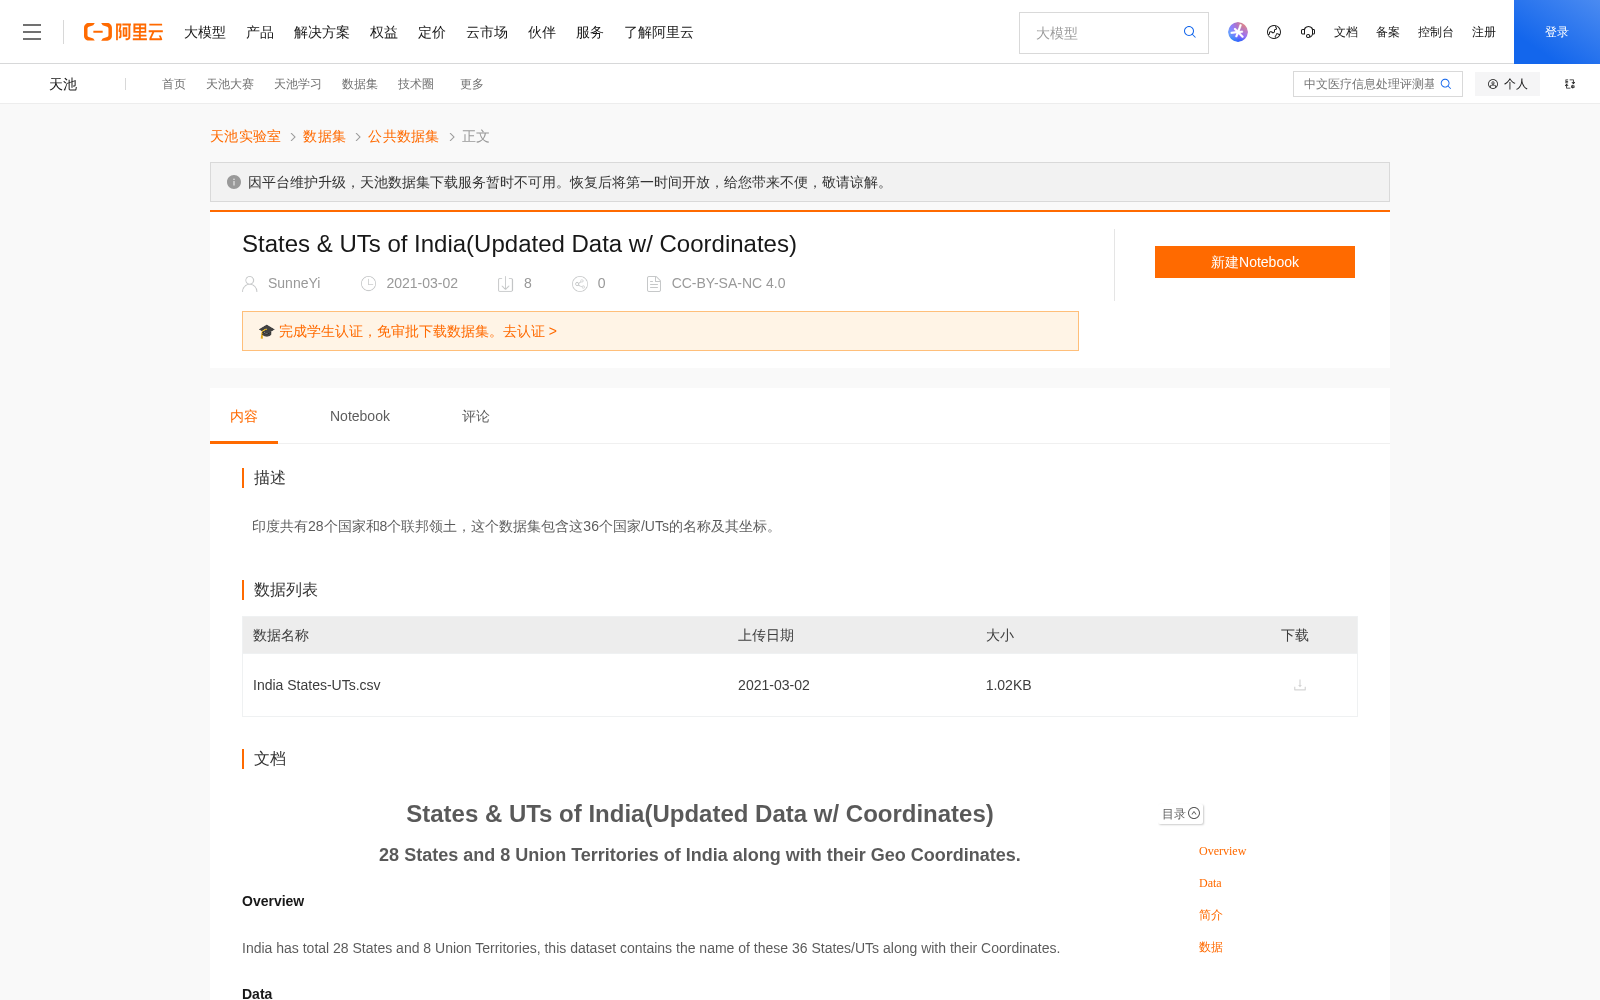Viewport: 1600px width, 1000px height.
Task: Open the 个人 user button
Action: pos(1507,84)
